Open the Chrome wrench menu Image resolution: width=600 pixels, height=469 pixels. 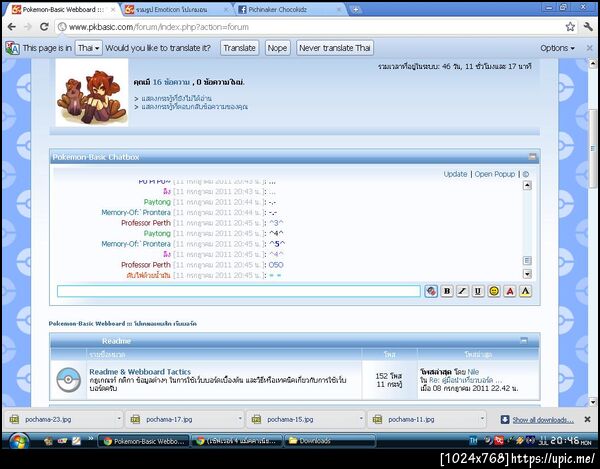click(588, 27)
